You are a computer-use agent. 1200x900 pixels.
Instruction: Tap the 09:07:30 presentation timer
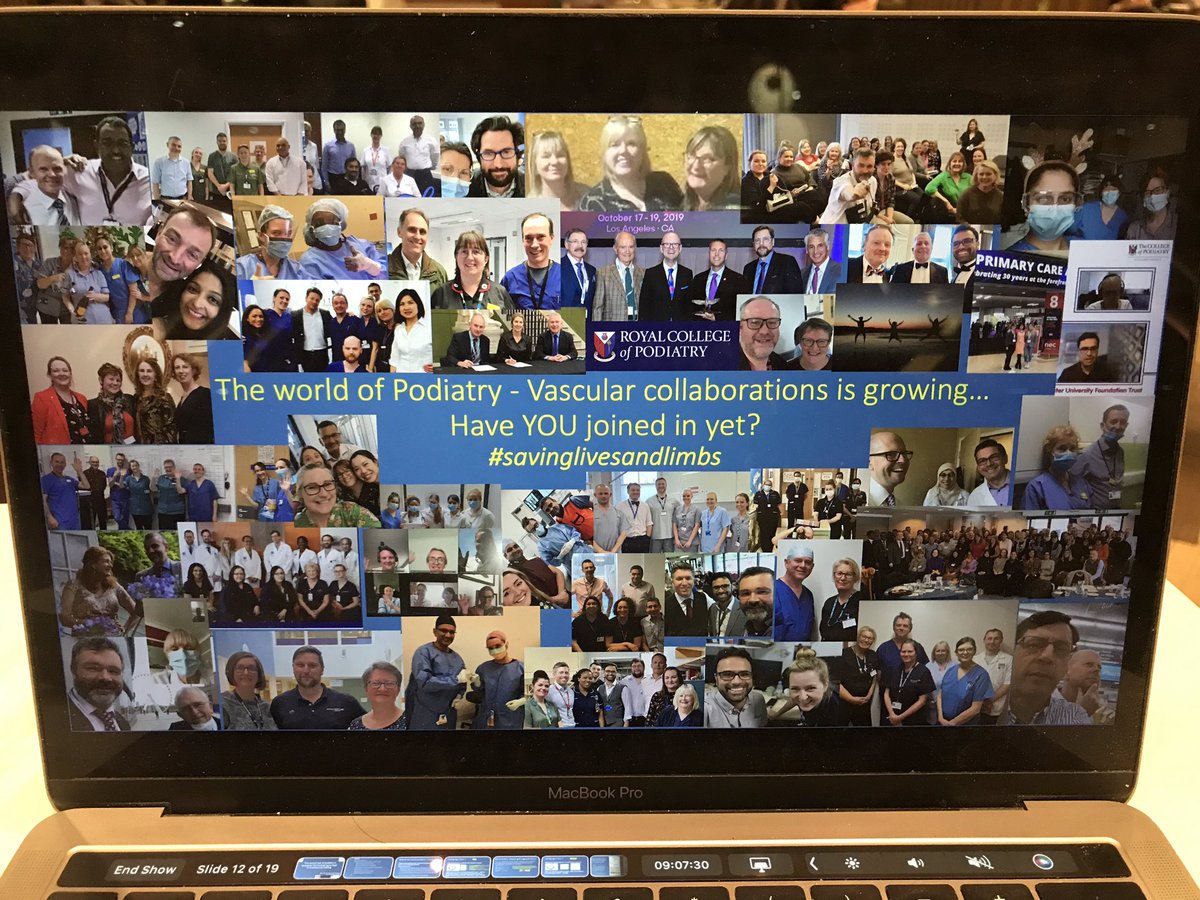point(681,865)
